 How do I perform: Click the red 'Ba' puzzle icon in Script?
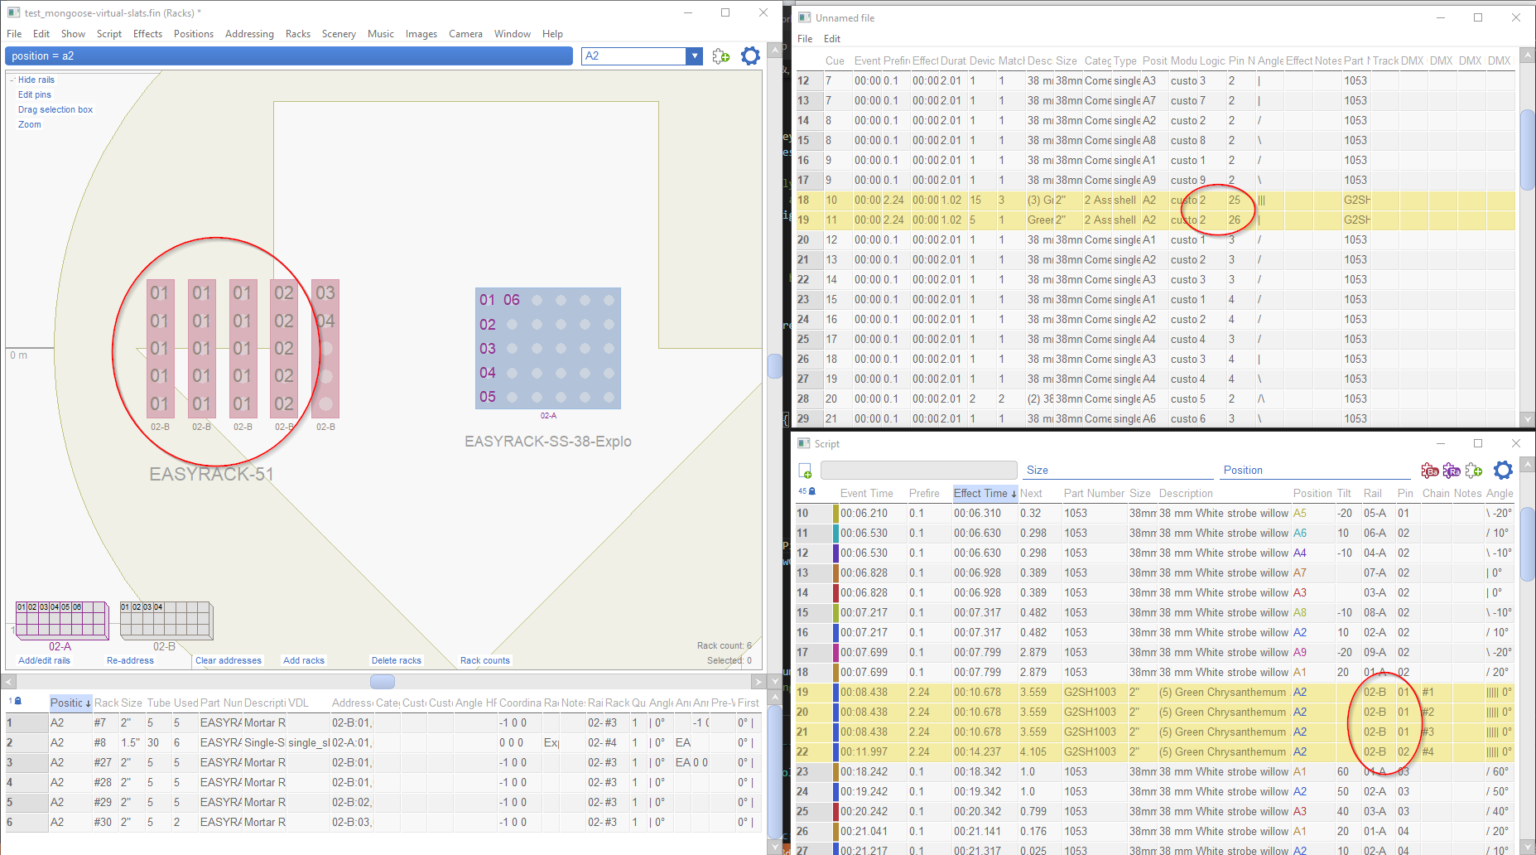click(x=1430, y=470)
